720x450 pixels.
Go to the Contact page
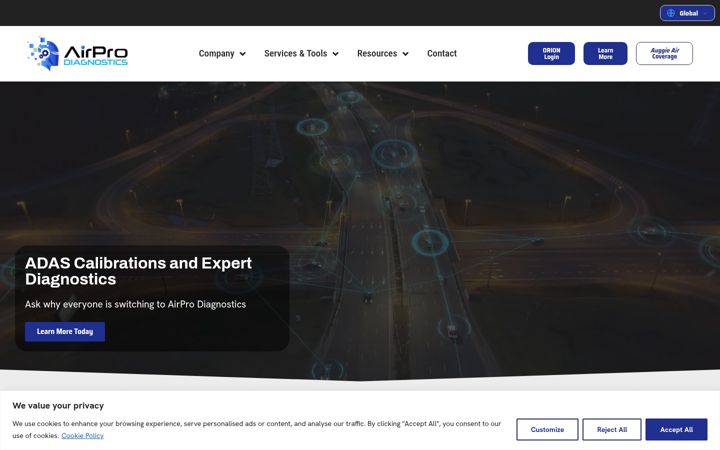click(x=442, y=54)
